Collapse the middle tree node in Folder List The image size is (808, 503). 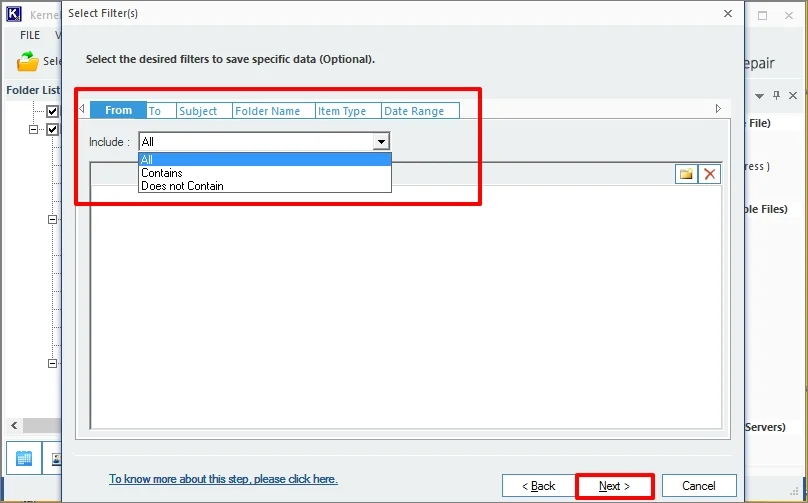53,220
